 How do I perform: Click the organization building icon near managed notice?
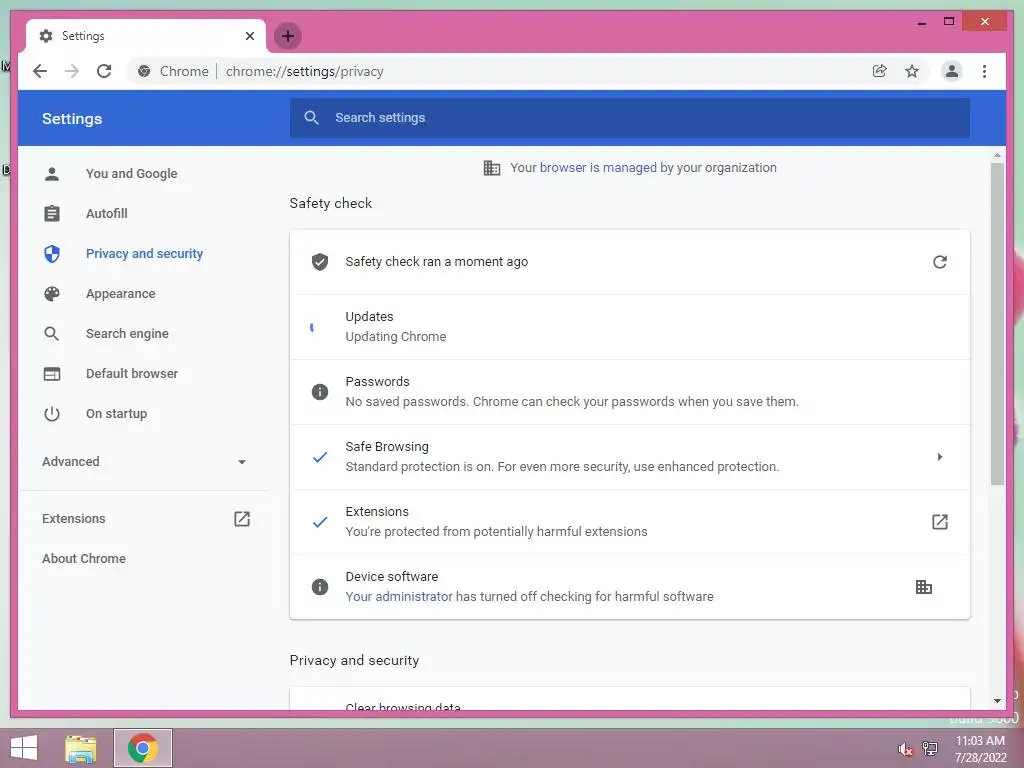[492, 168]
